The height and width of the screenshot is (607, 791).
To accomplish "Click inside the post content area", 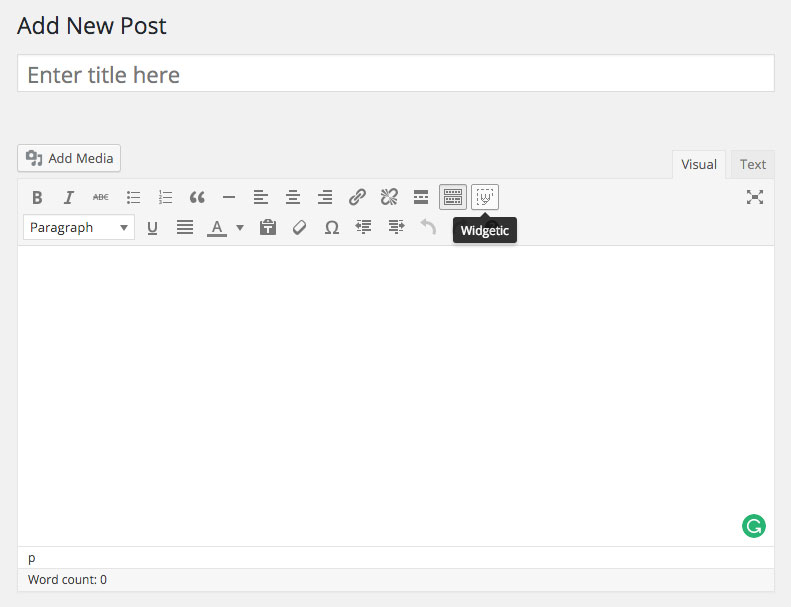I will [396, 396].
